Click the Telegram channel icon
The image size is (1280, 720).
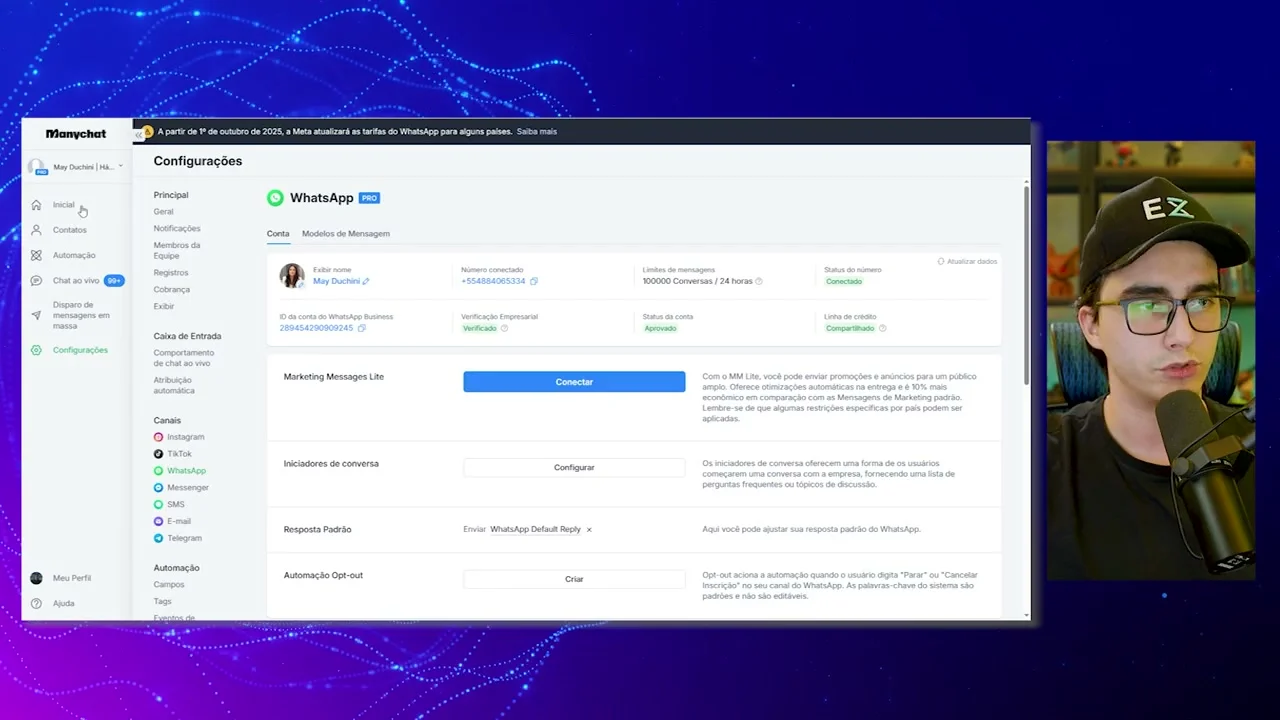(x=158, y=538)
